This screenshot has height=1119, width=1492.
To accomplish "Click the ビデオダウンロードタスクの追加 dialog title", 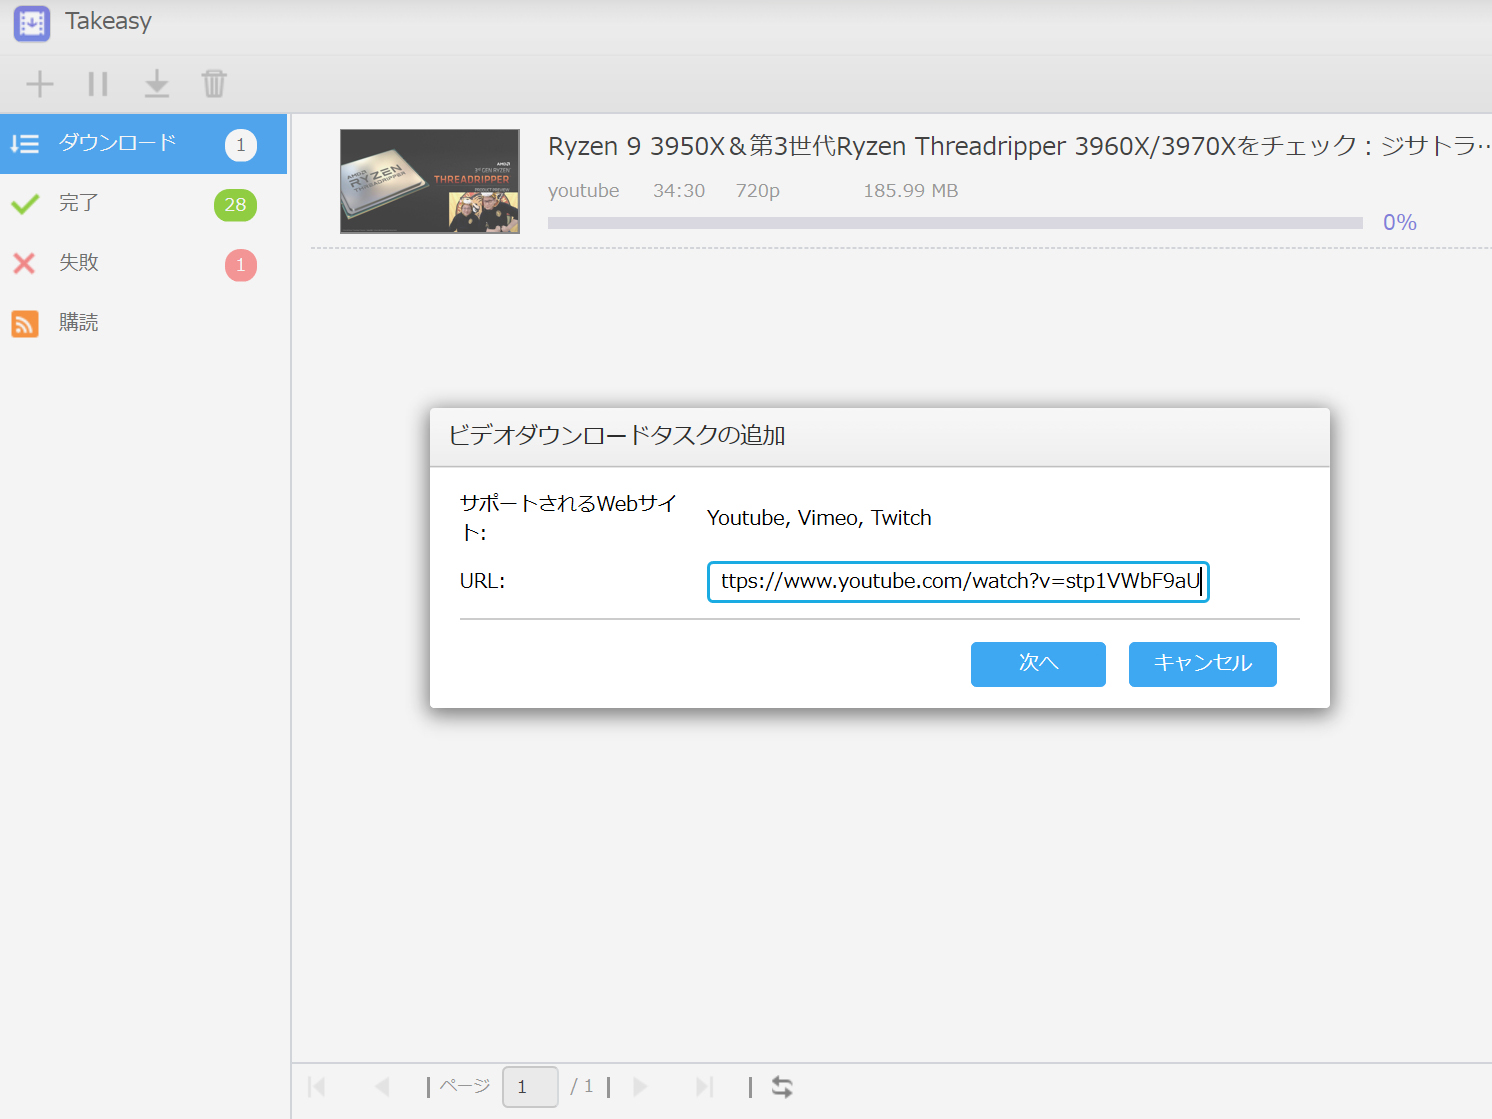I will (x=617, y=436).
